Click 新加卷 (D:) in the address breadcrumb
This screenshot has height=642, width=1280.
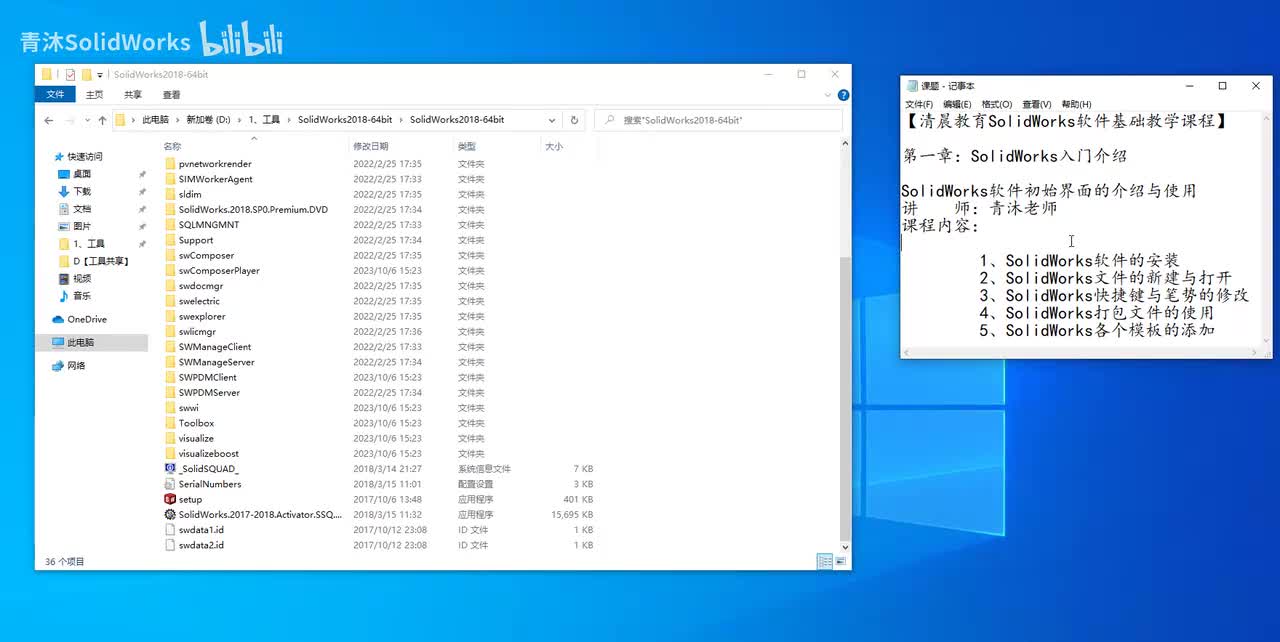[208, 120]
